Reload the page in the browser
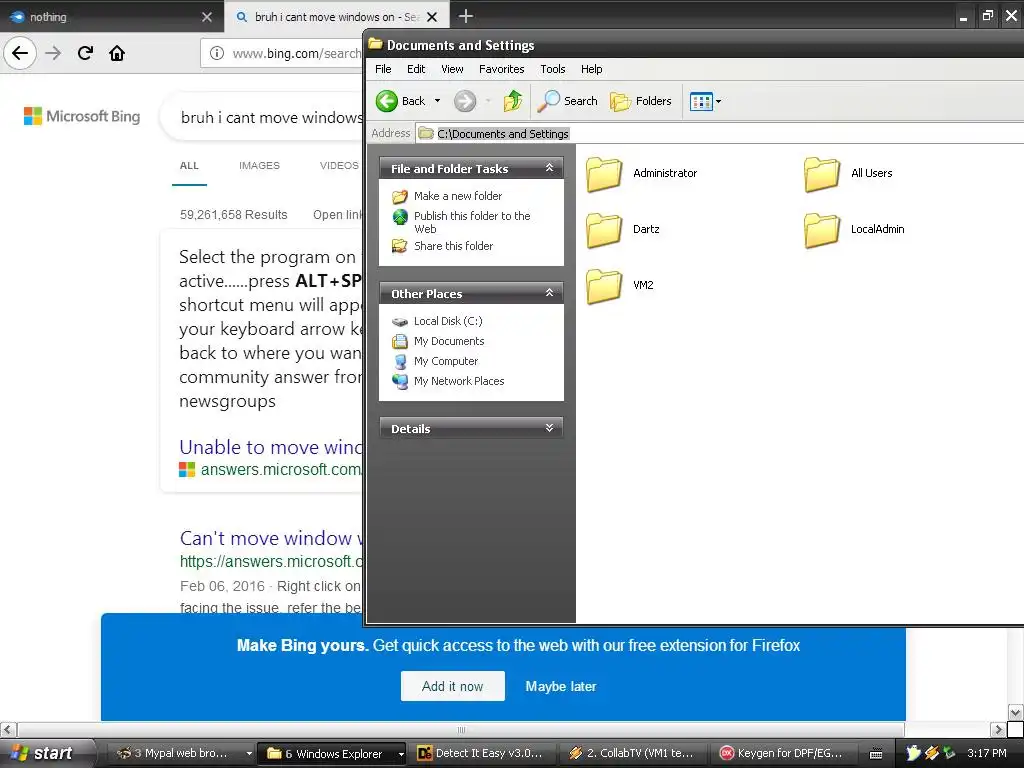 point(85,53)
